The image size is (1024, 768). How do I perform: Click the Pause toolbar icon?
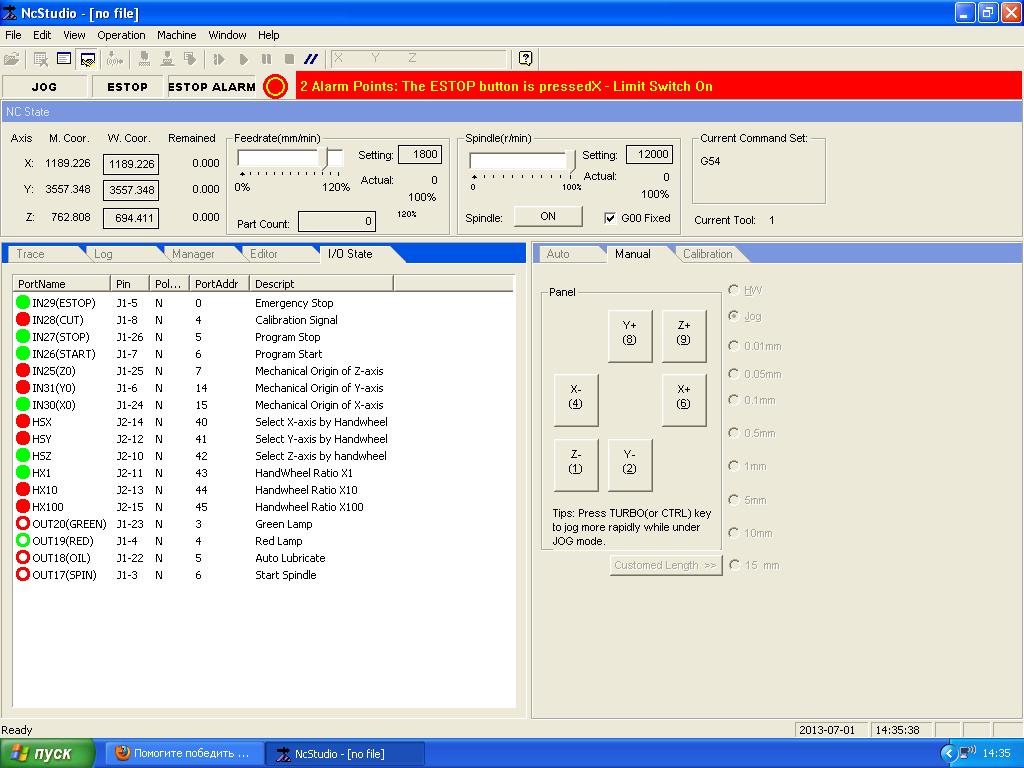tap(266, 59)
